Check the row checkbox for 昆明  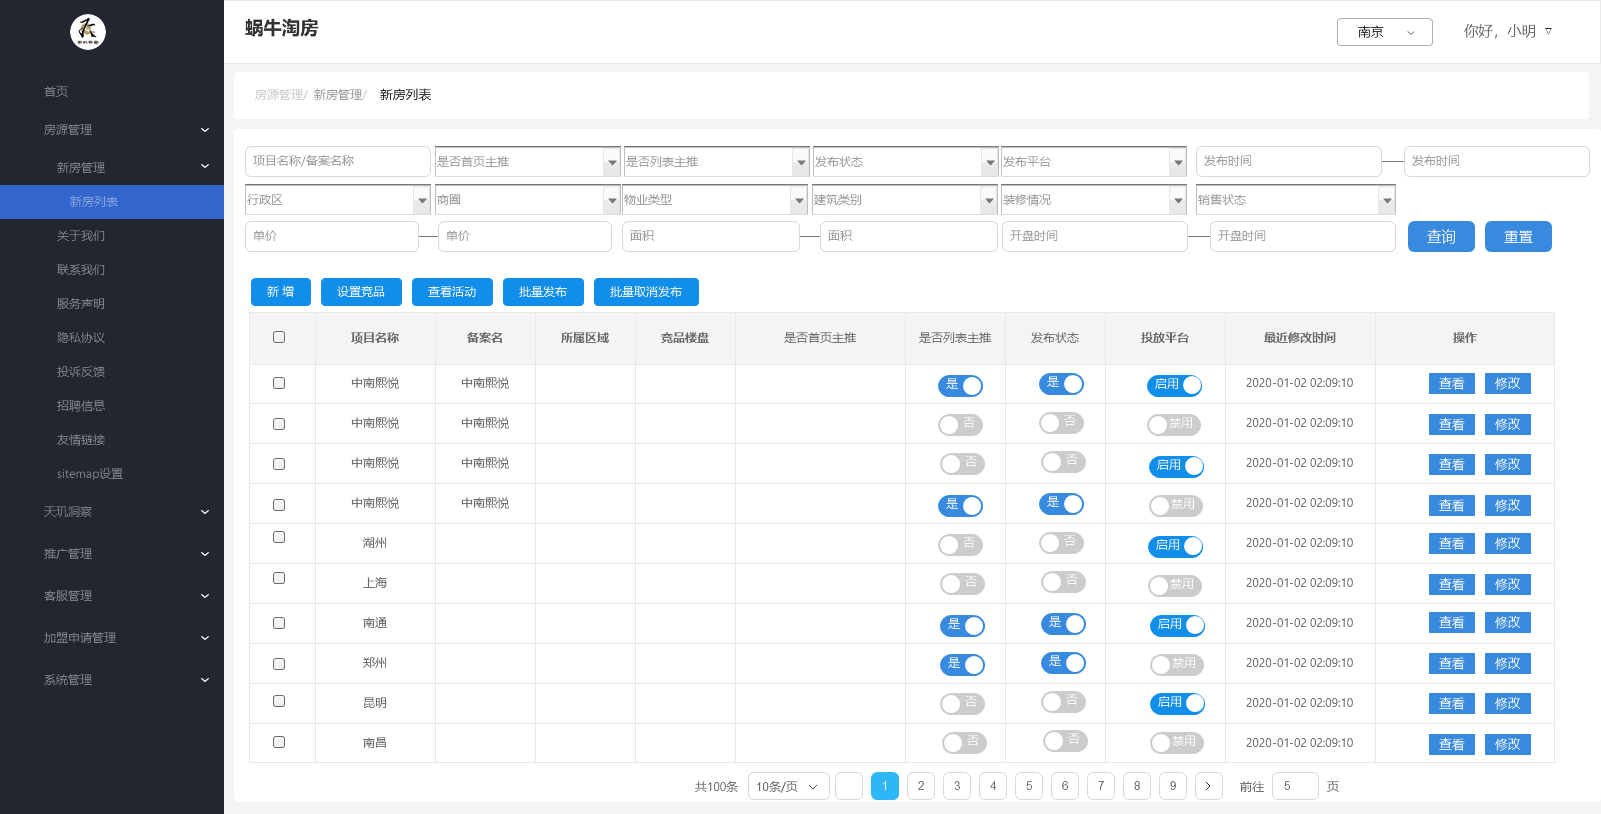[x=279, y=701]
